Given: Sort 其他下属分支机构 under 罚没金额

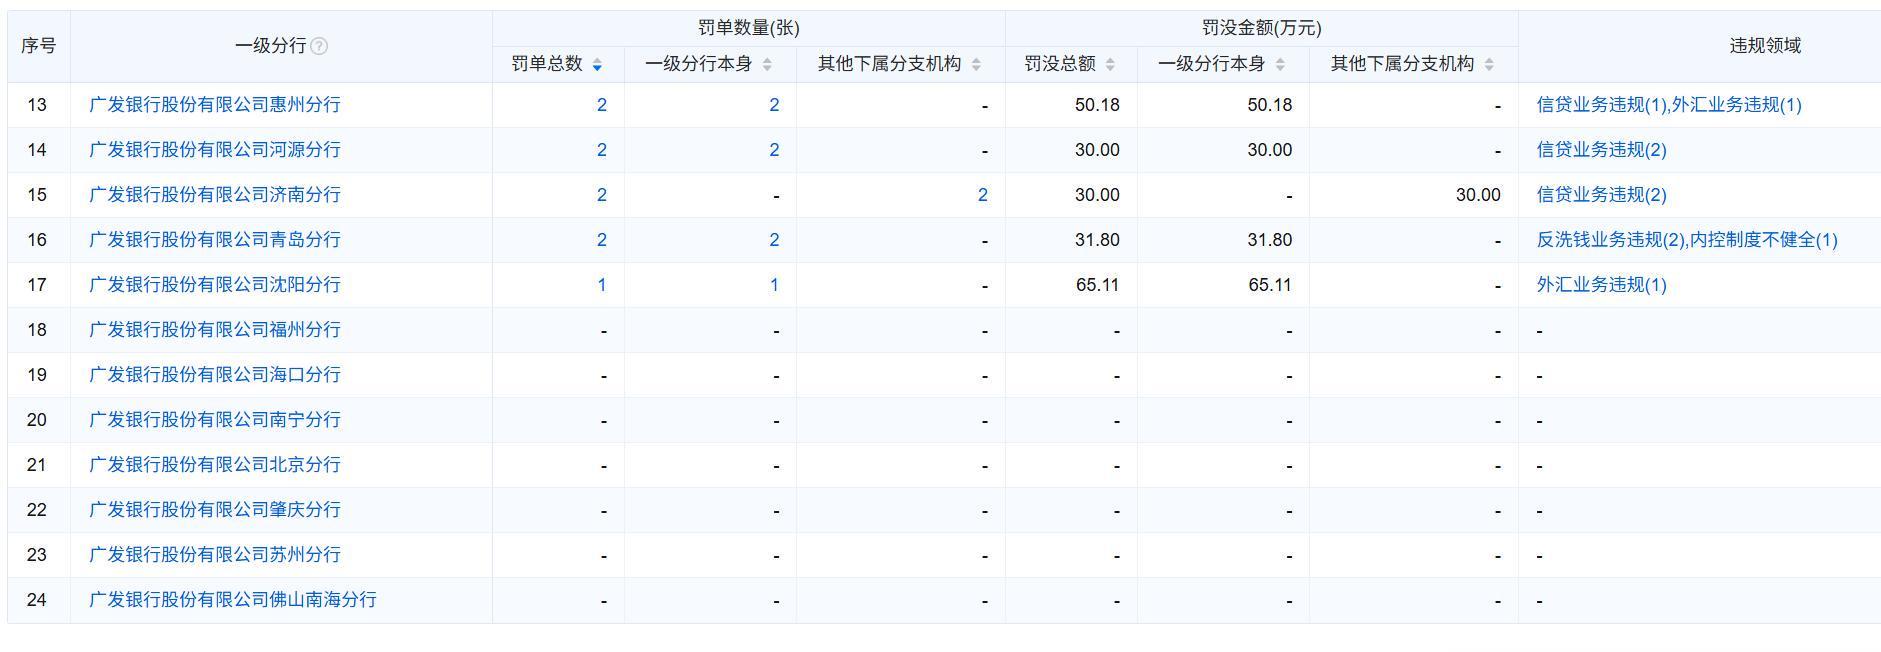Looking at the screenshot, I should (1489, 65).
